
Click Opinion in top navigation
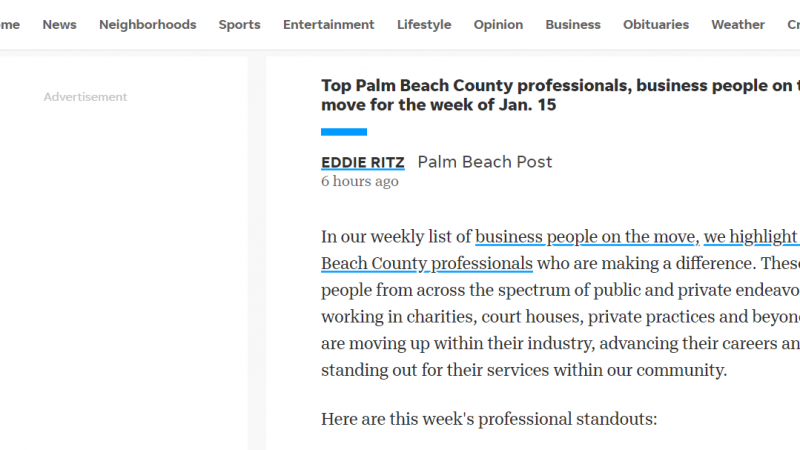tap(498, 24)
